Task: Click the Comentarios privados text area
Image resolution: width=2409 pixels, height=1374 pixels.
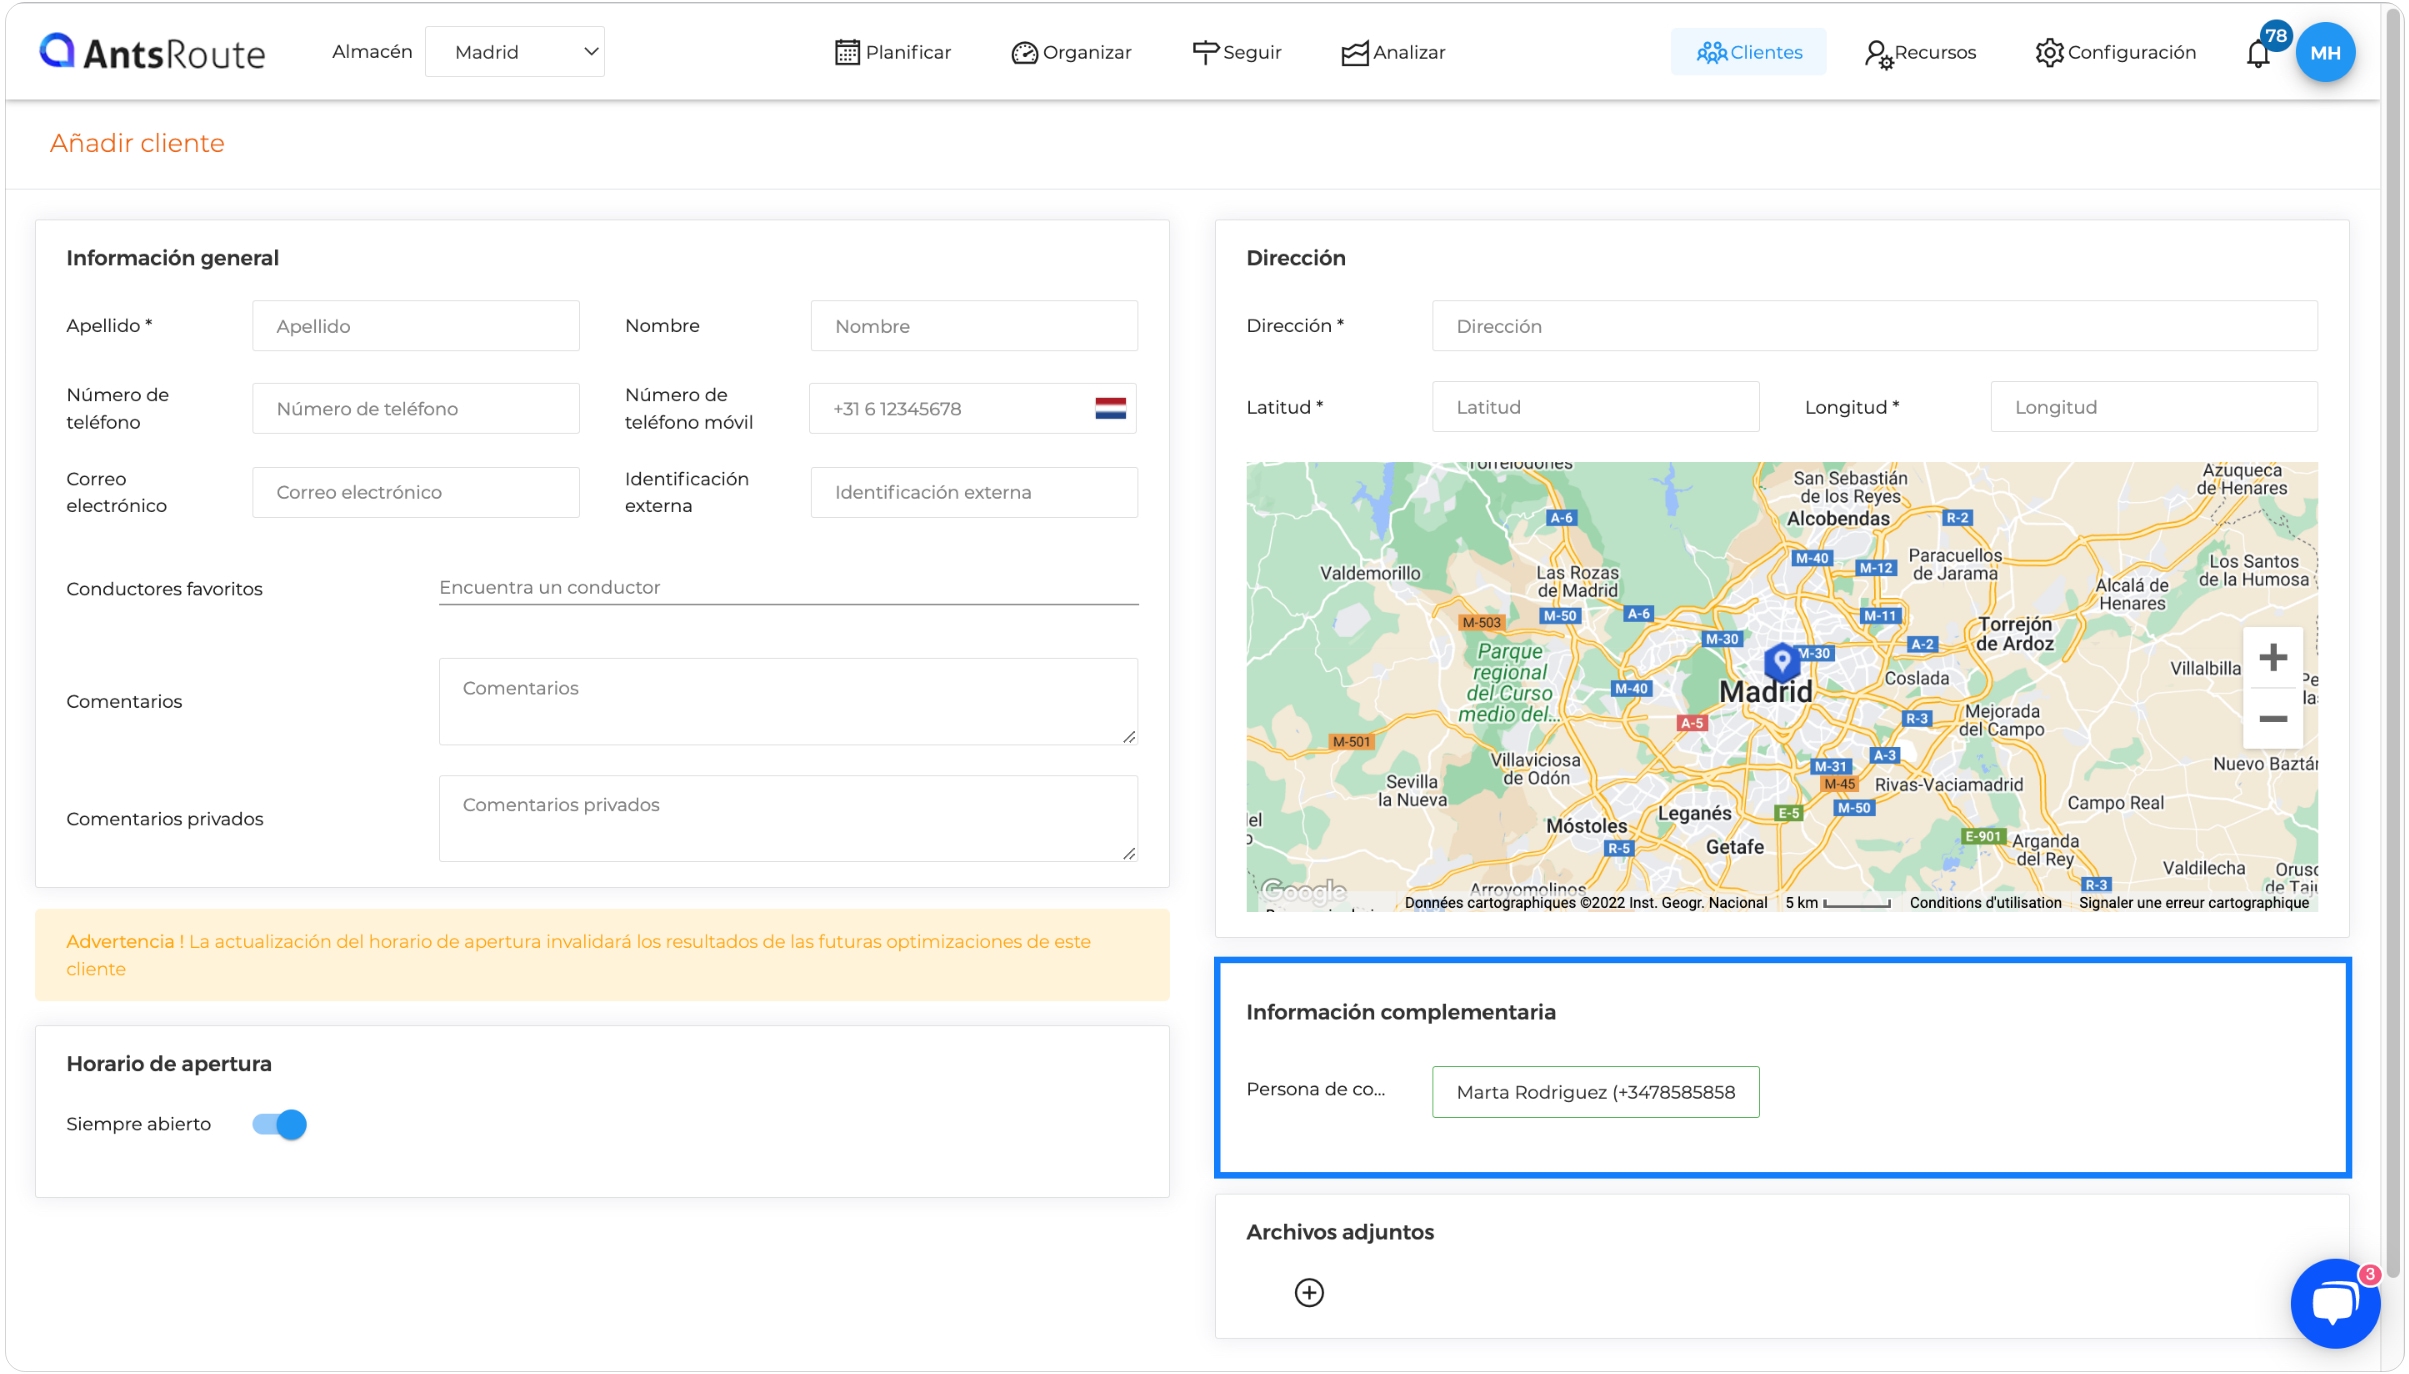Action: coord(788,818)
